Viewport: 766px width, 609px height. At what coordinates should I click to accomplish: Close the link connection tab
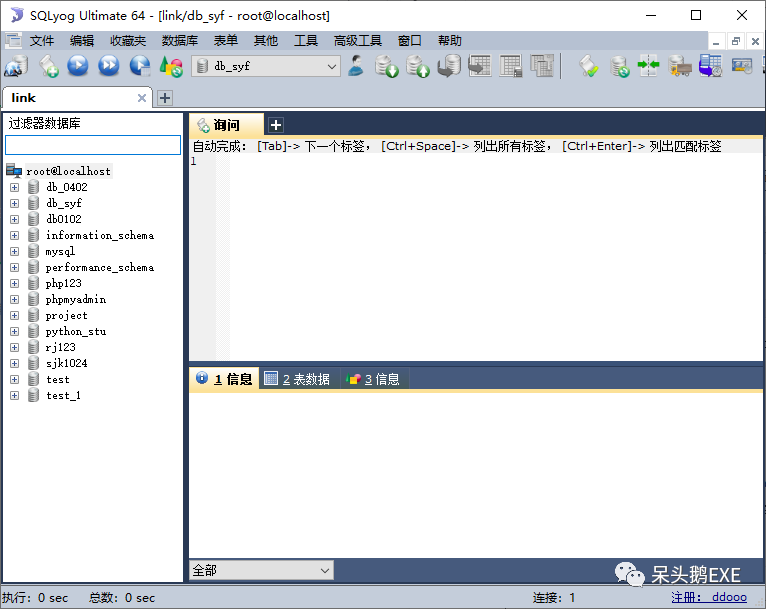[142, 98]
